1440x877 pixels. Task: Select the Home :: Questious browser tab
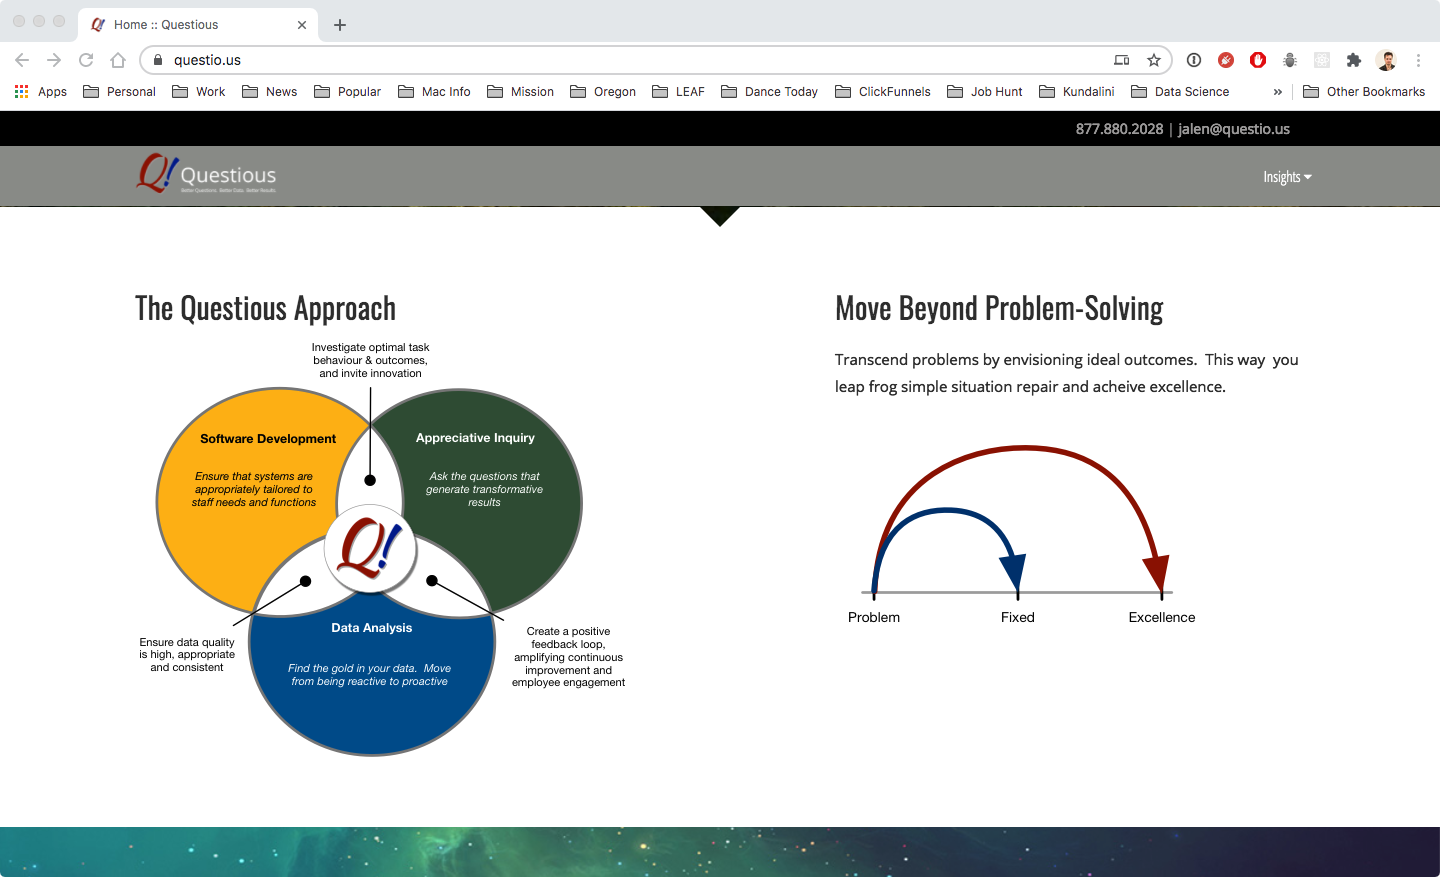click(x=198, y=25)
